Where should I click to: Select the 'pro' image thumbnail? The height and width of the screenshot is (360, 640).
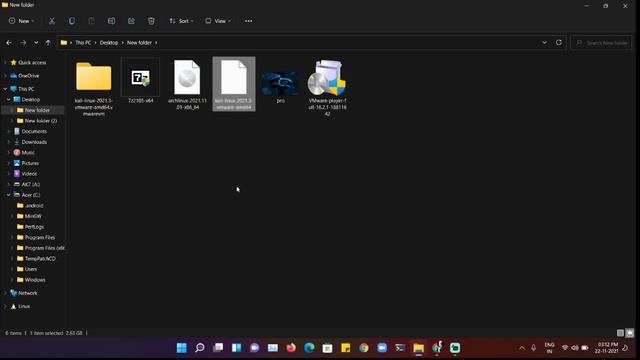[280, 86]
